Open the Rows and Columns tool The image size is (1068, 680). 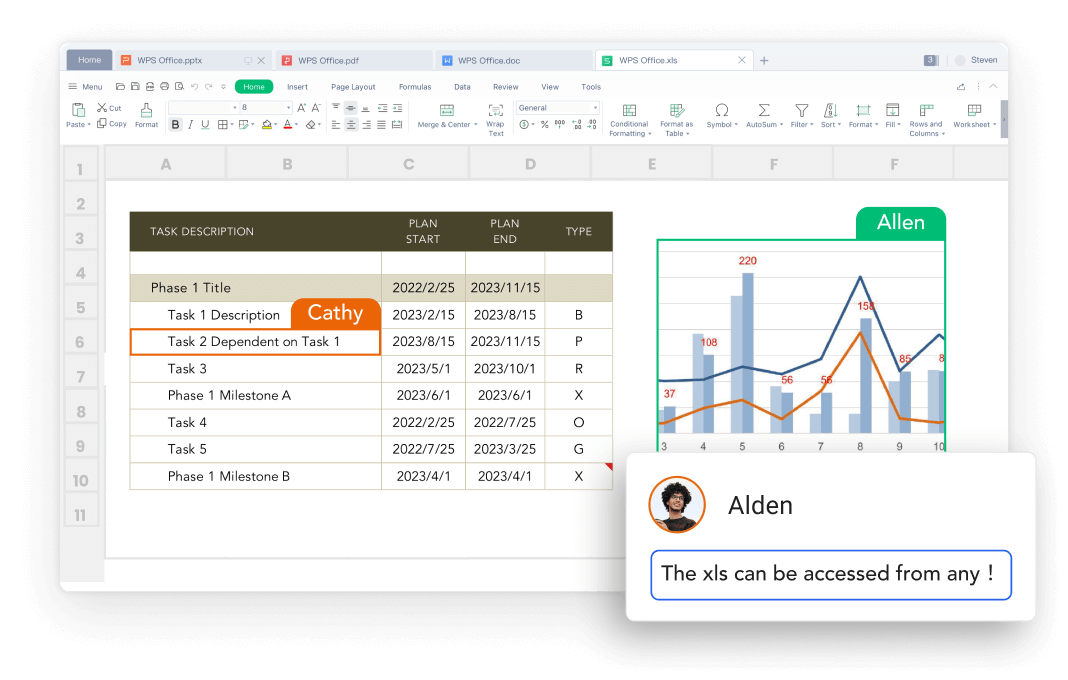point(926,110)
